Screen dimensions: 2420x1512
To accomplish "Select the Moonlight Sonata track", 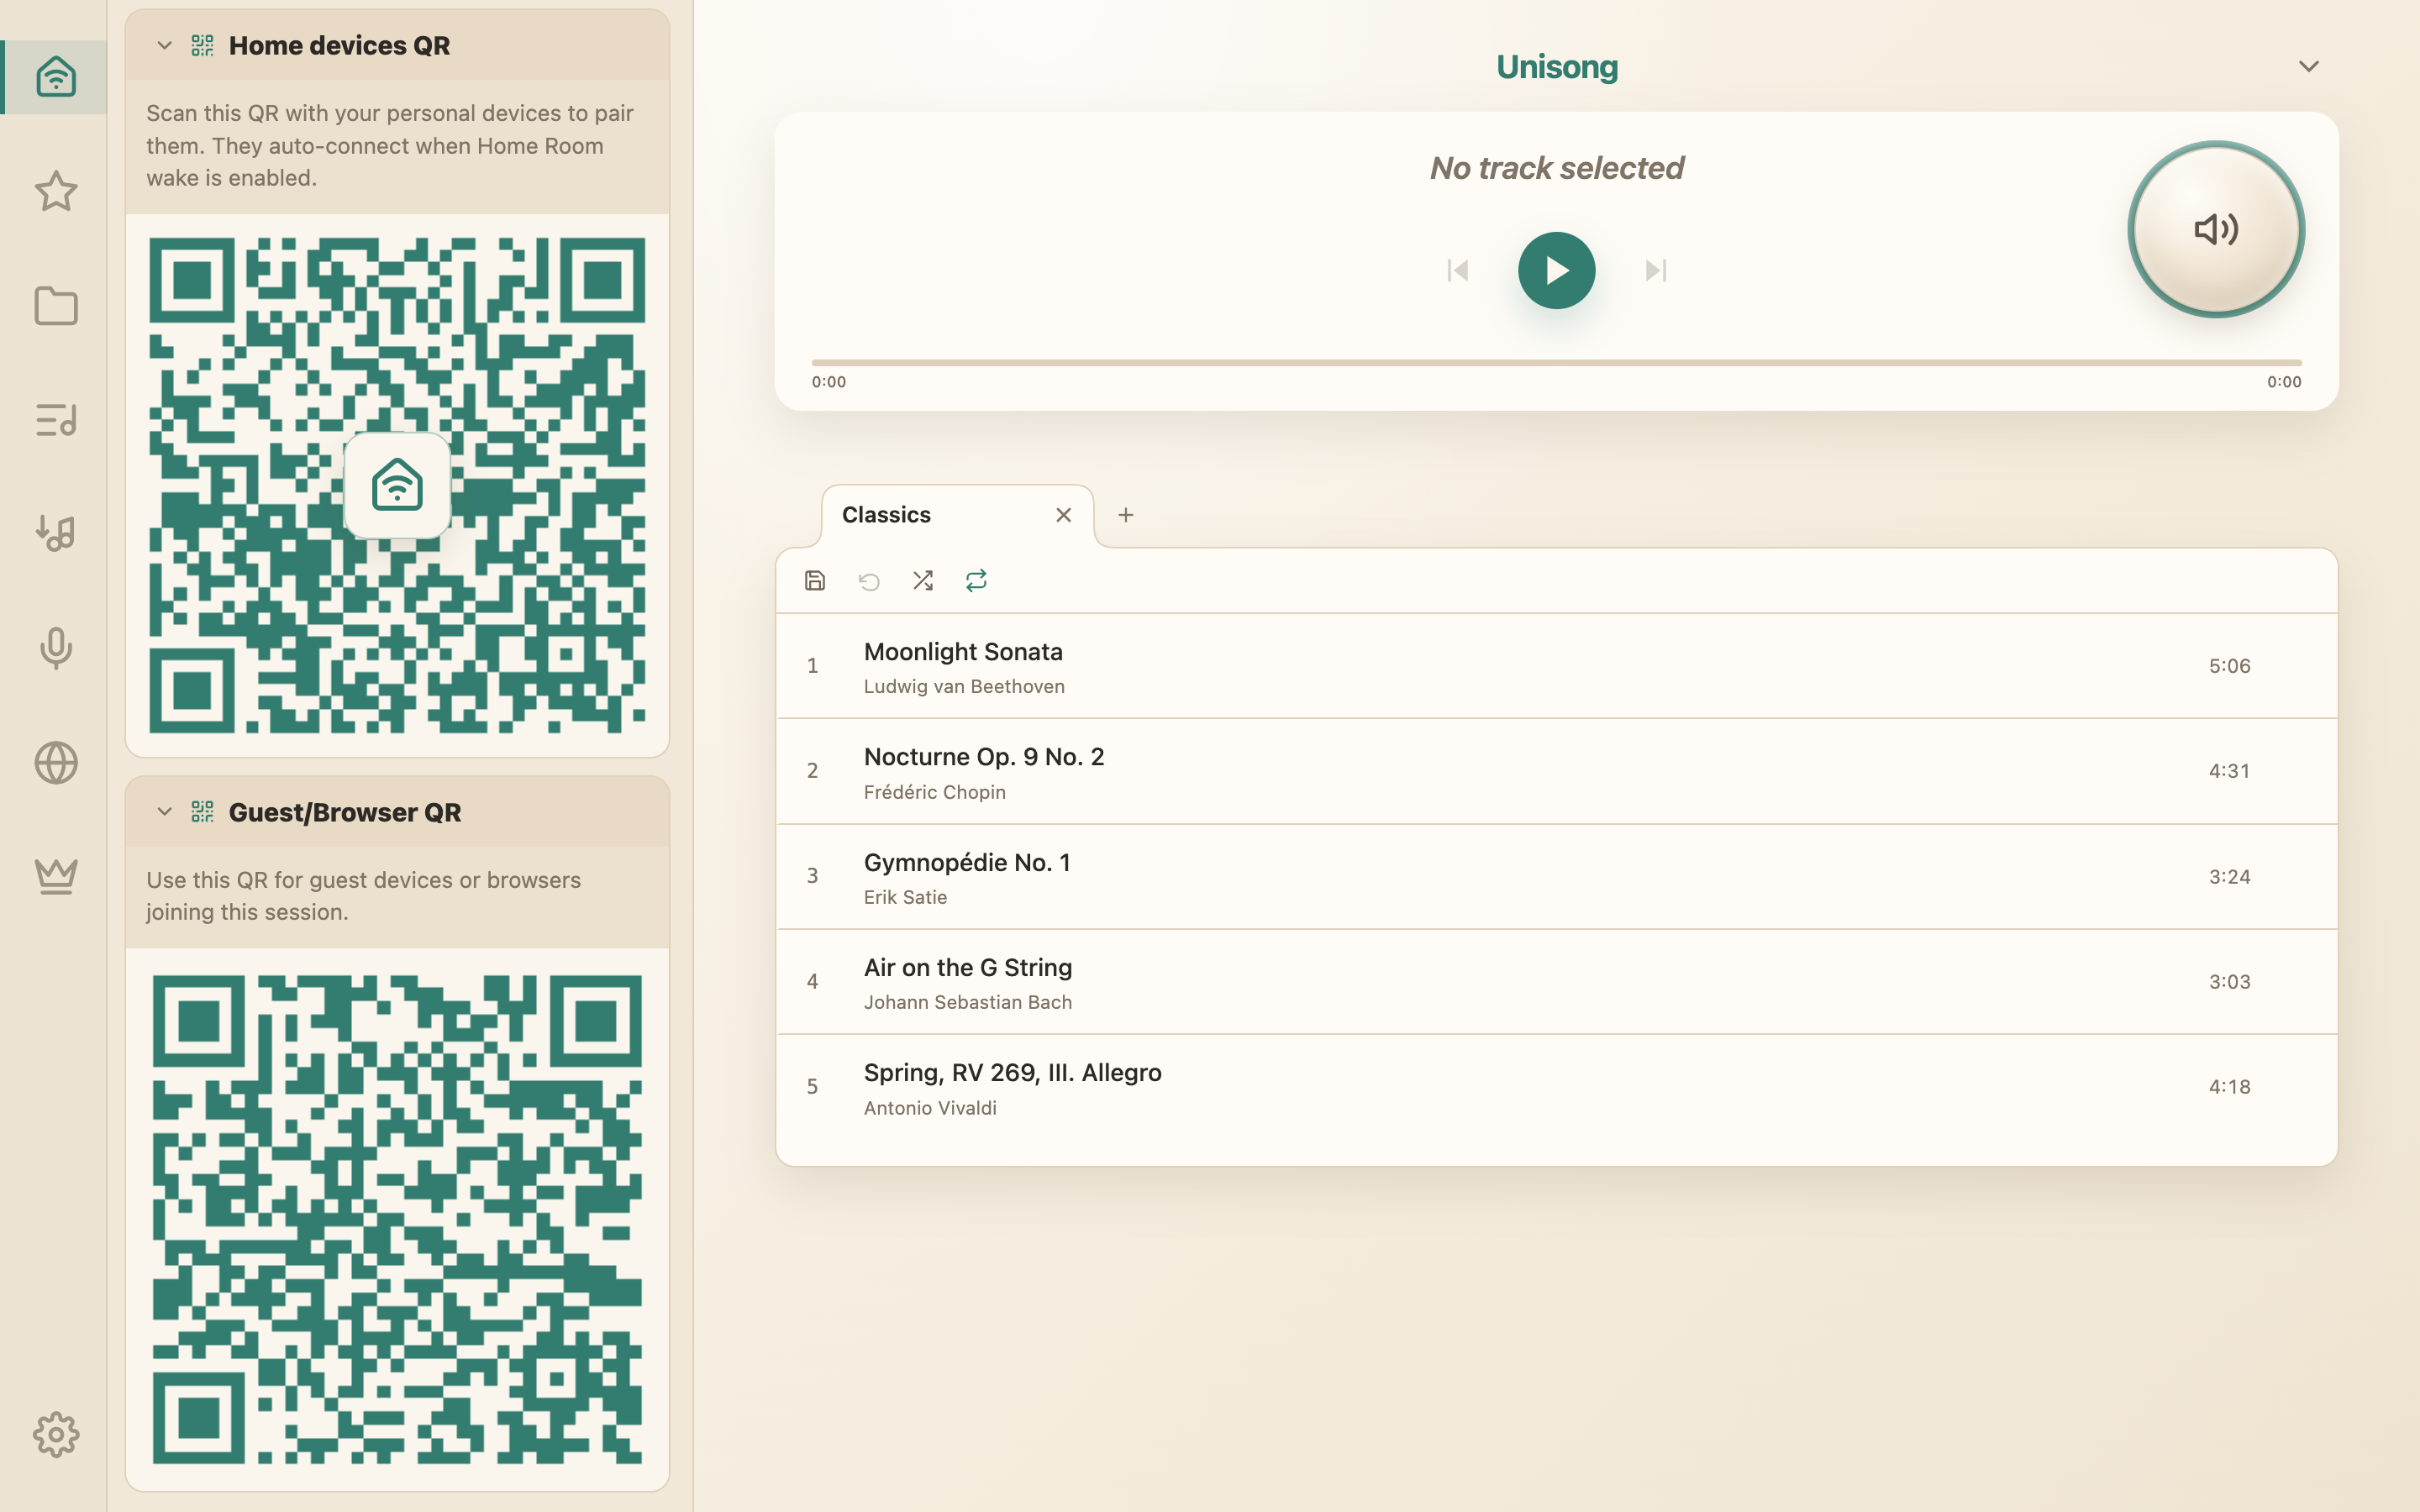I will point(1556,666).
